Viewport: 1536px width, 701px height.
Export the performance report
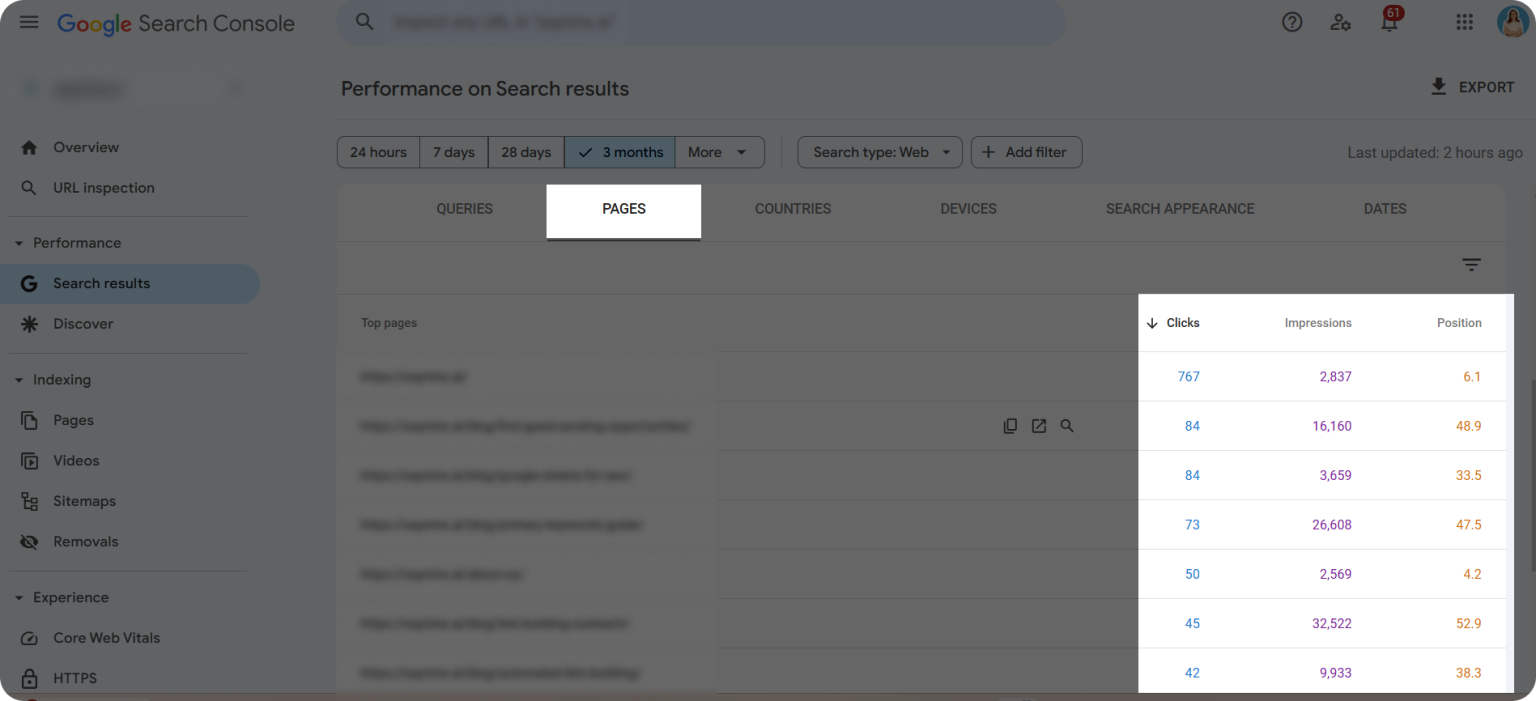tap(1472, 87)
